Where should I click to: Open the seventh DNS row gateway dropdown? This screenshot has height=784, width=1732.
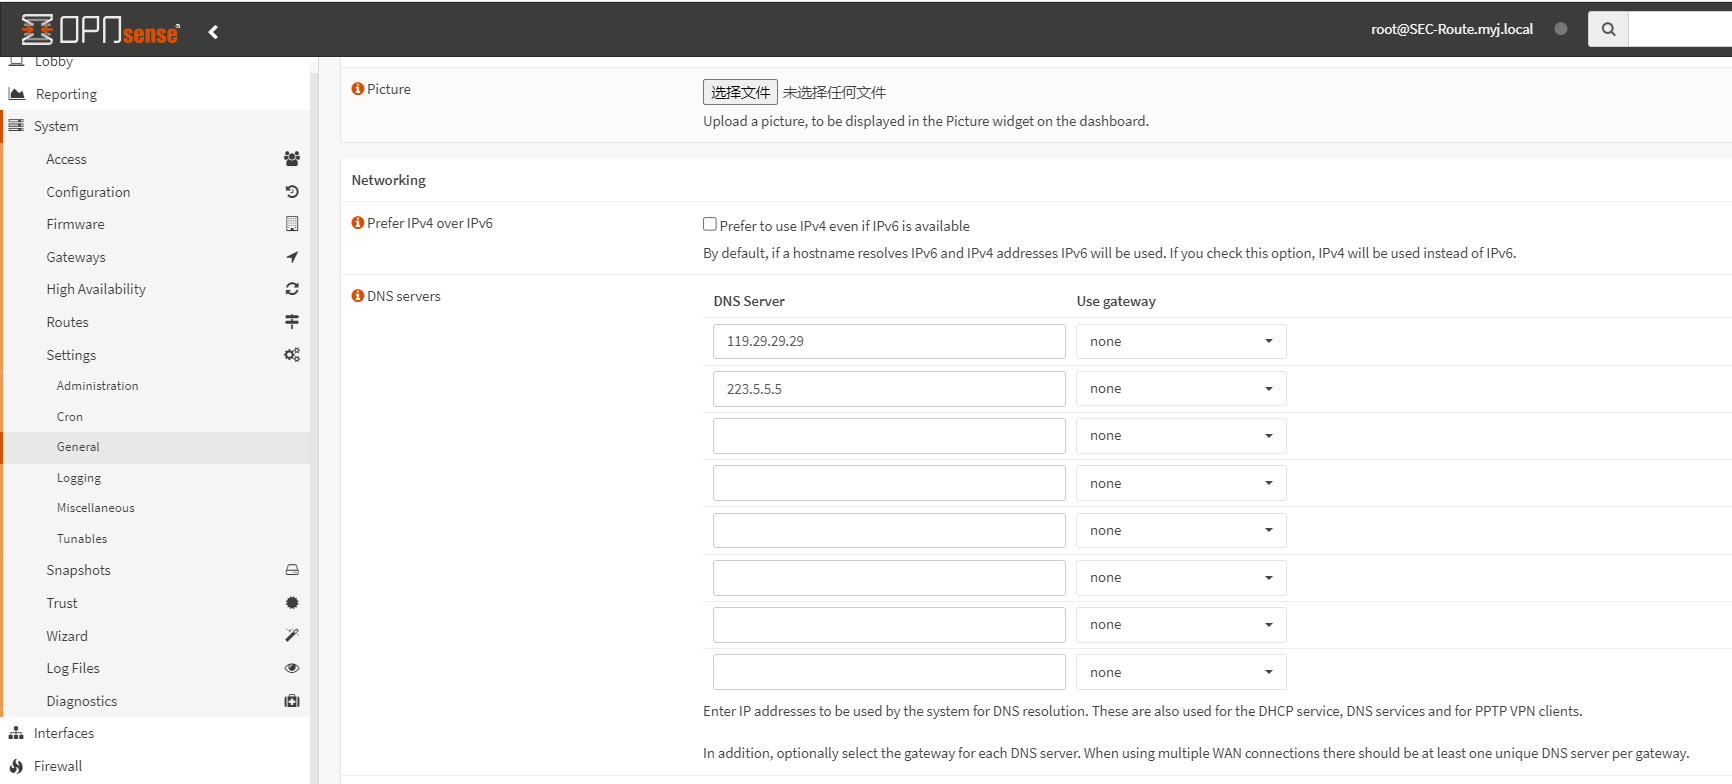[x=1181, y=624]
